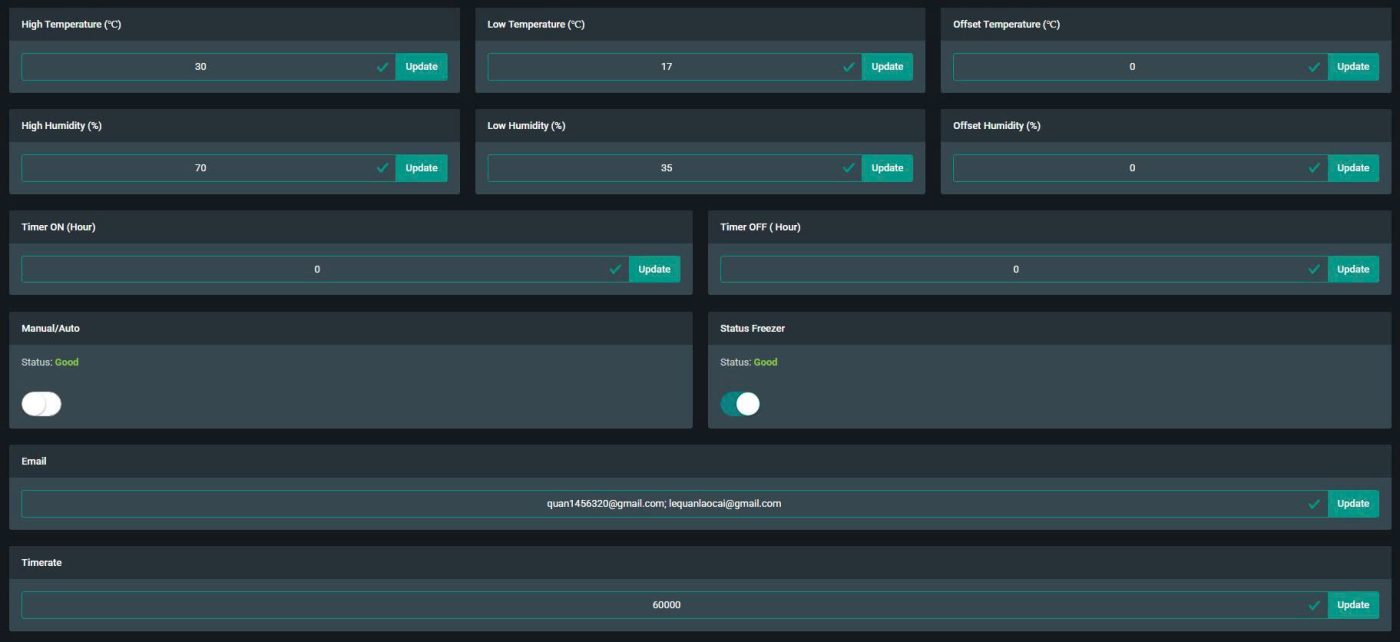Toggle the Manual/Auto switch
The height and width of the screenshot is (642, 1400).
tap(42, 404)
